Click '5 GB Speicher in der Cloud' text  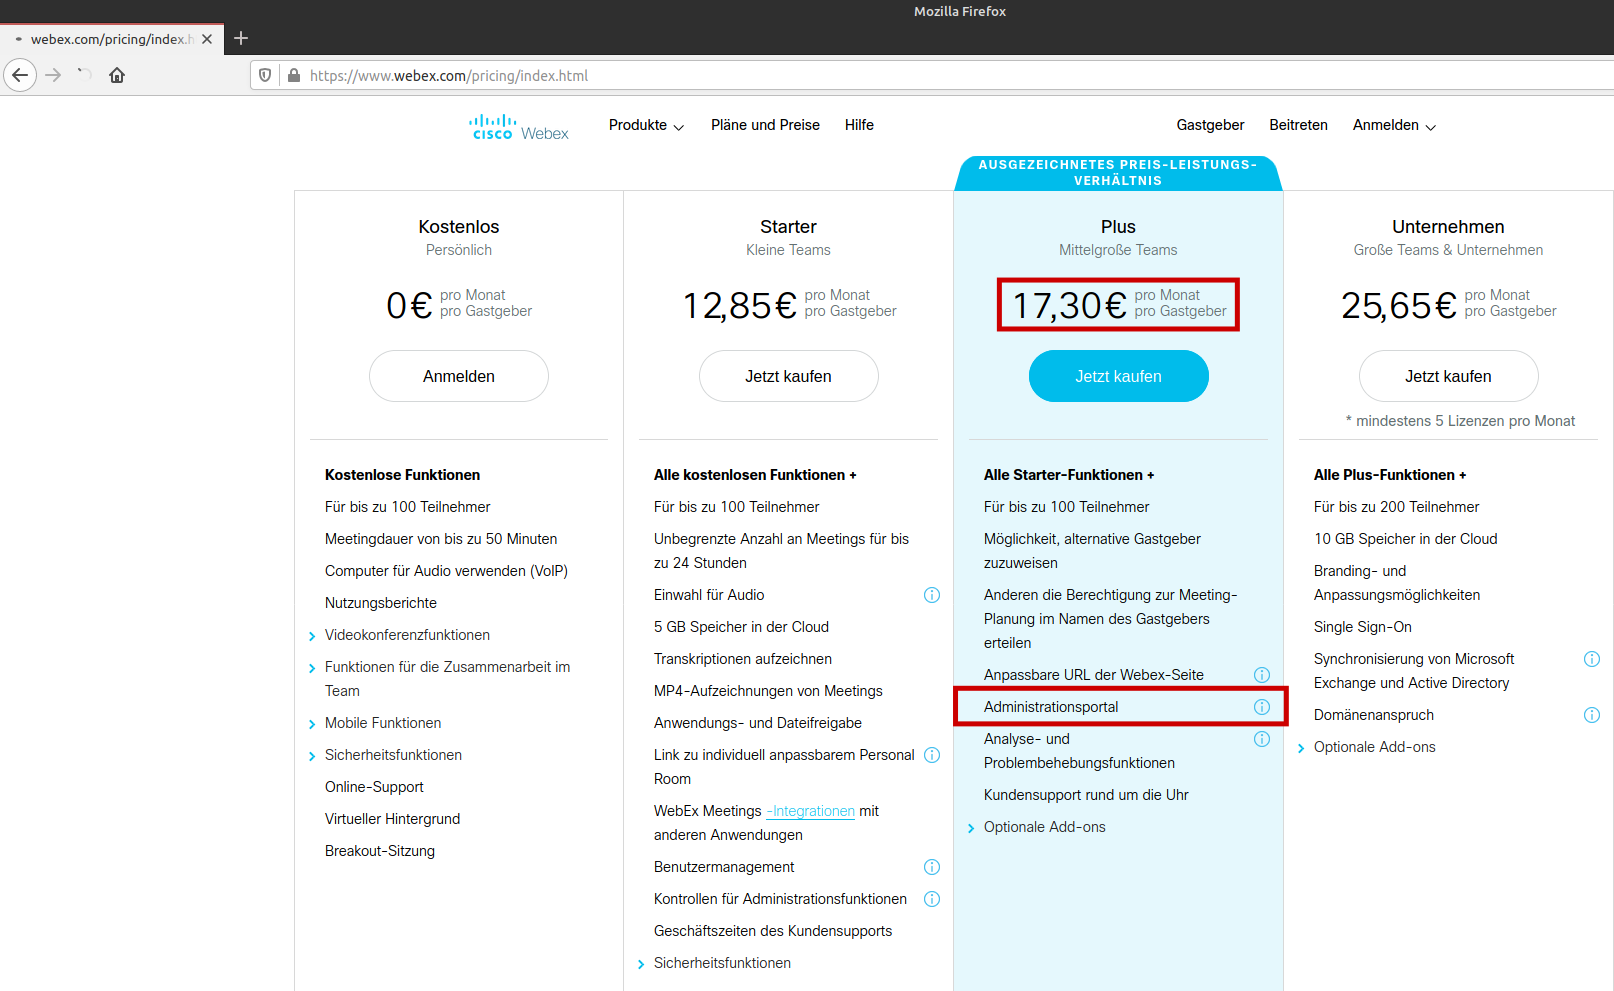[x=741, y=627]
